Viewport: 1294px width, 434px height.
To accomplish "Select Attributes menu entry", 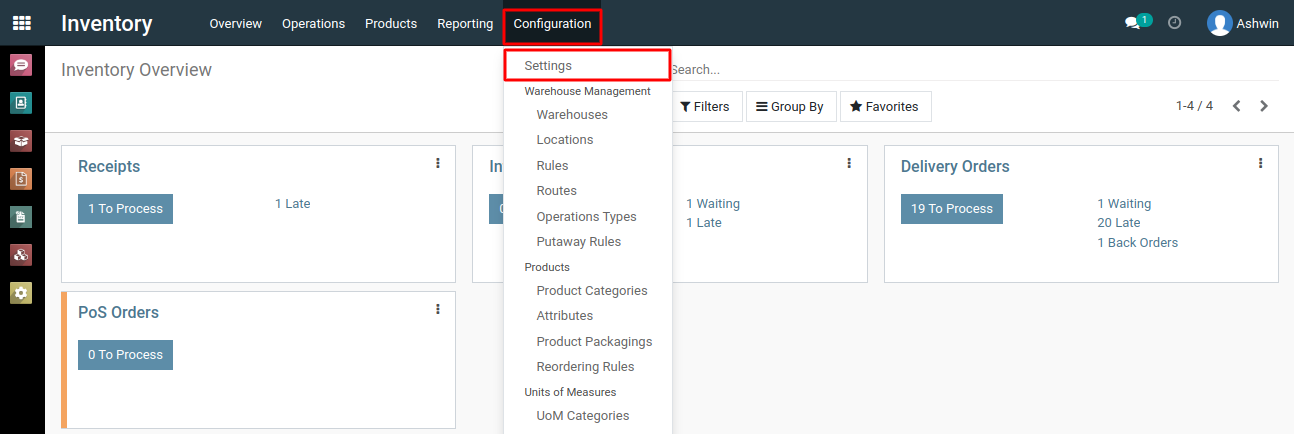I will pyautogui.click(x=564, y=316).
